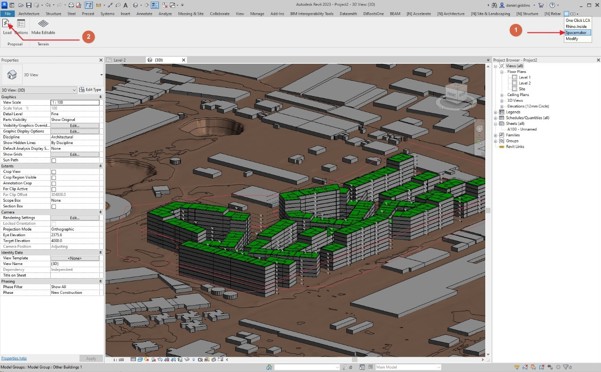Toggle the Crop View checkbox
601x372 pixels.
(x=54, y=172)
